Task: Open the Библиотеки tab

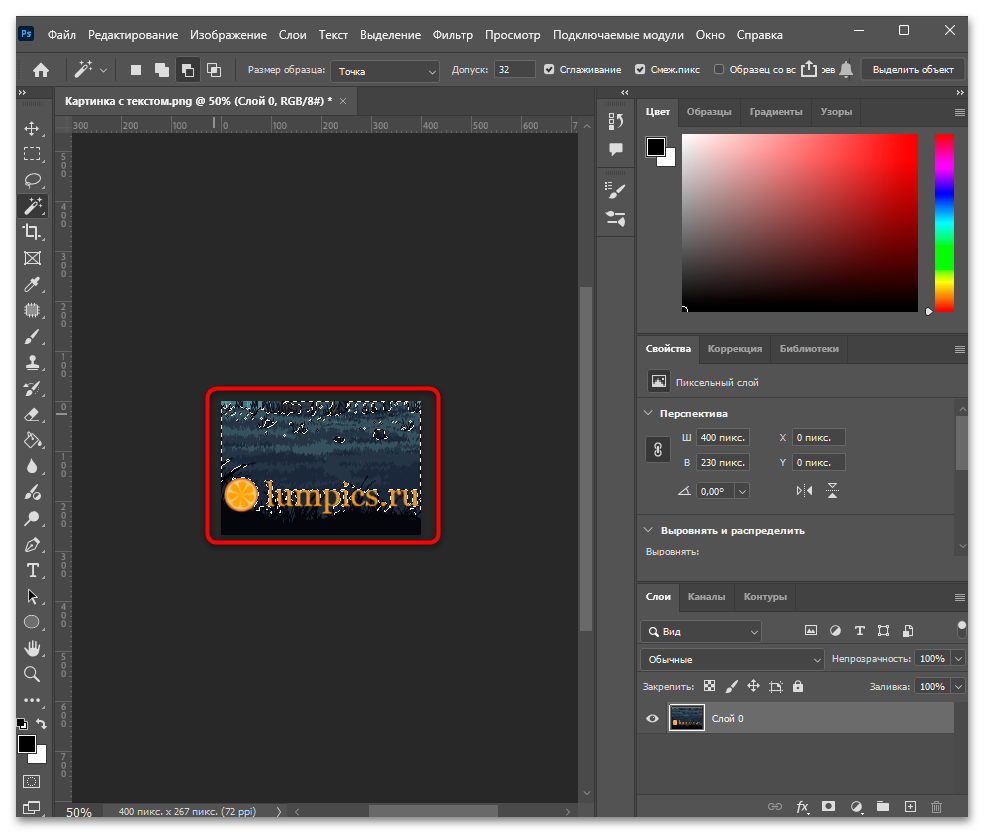Action: pyautogui.click(x=809, y=349)
